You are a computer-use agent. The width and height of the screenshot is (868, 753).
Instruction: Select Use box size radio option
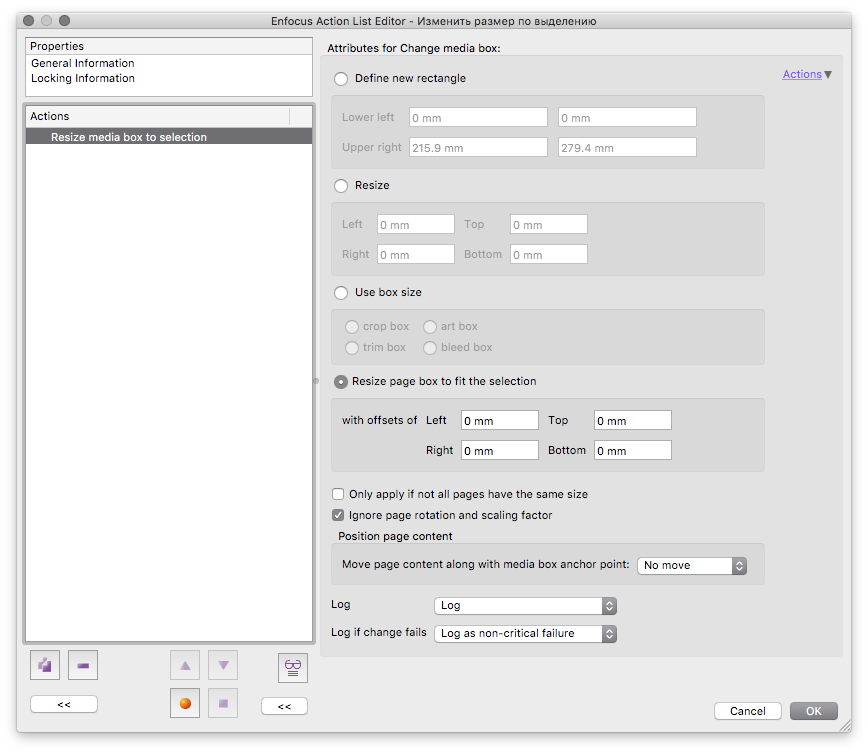(x=341, y=292)
